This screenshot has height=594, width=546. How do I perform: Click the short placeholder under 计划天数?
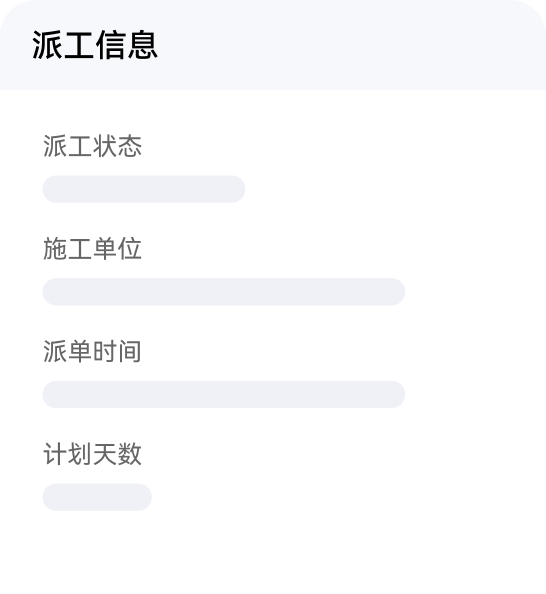(x=97, y=497)
